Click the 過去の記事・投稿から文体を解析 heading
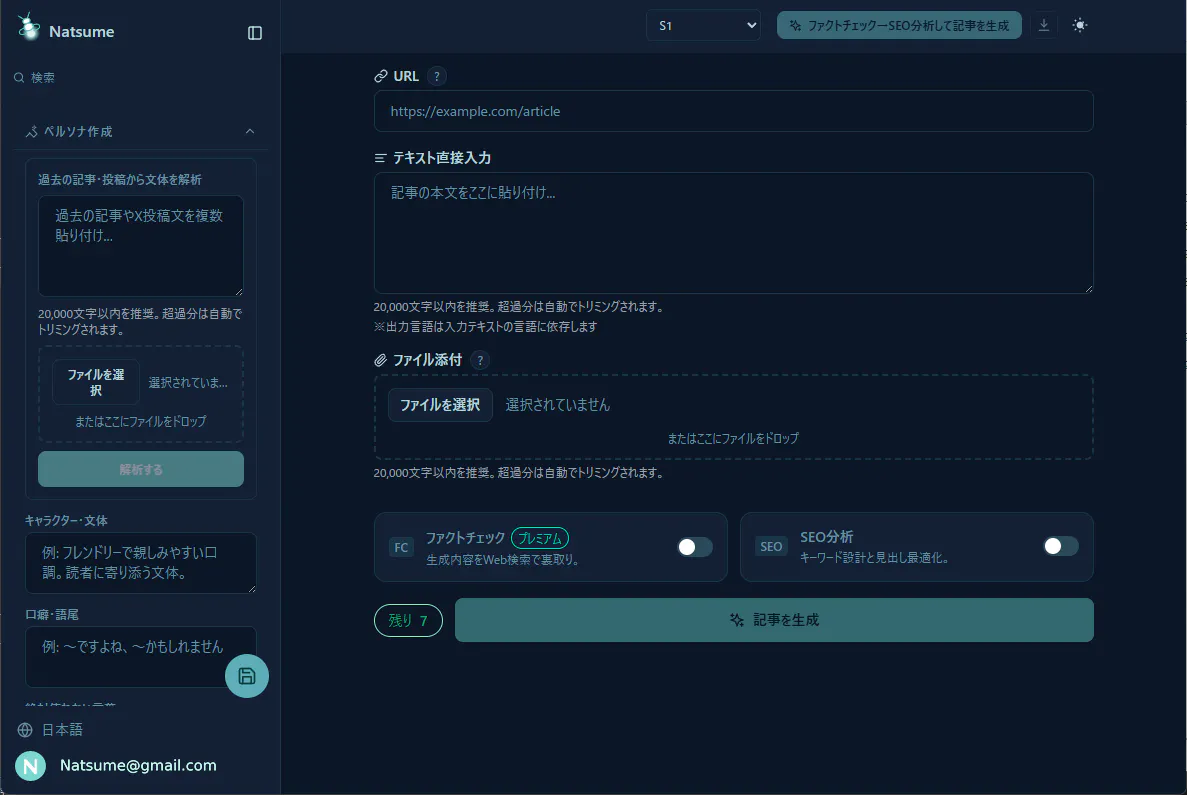 point(120,180)
